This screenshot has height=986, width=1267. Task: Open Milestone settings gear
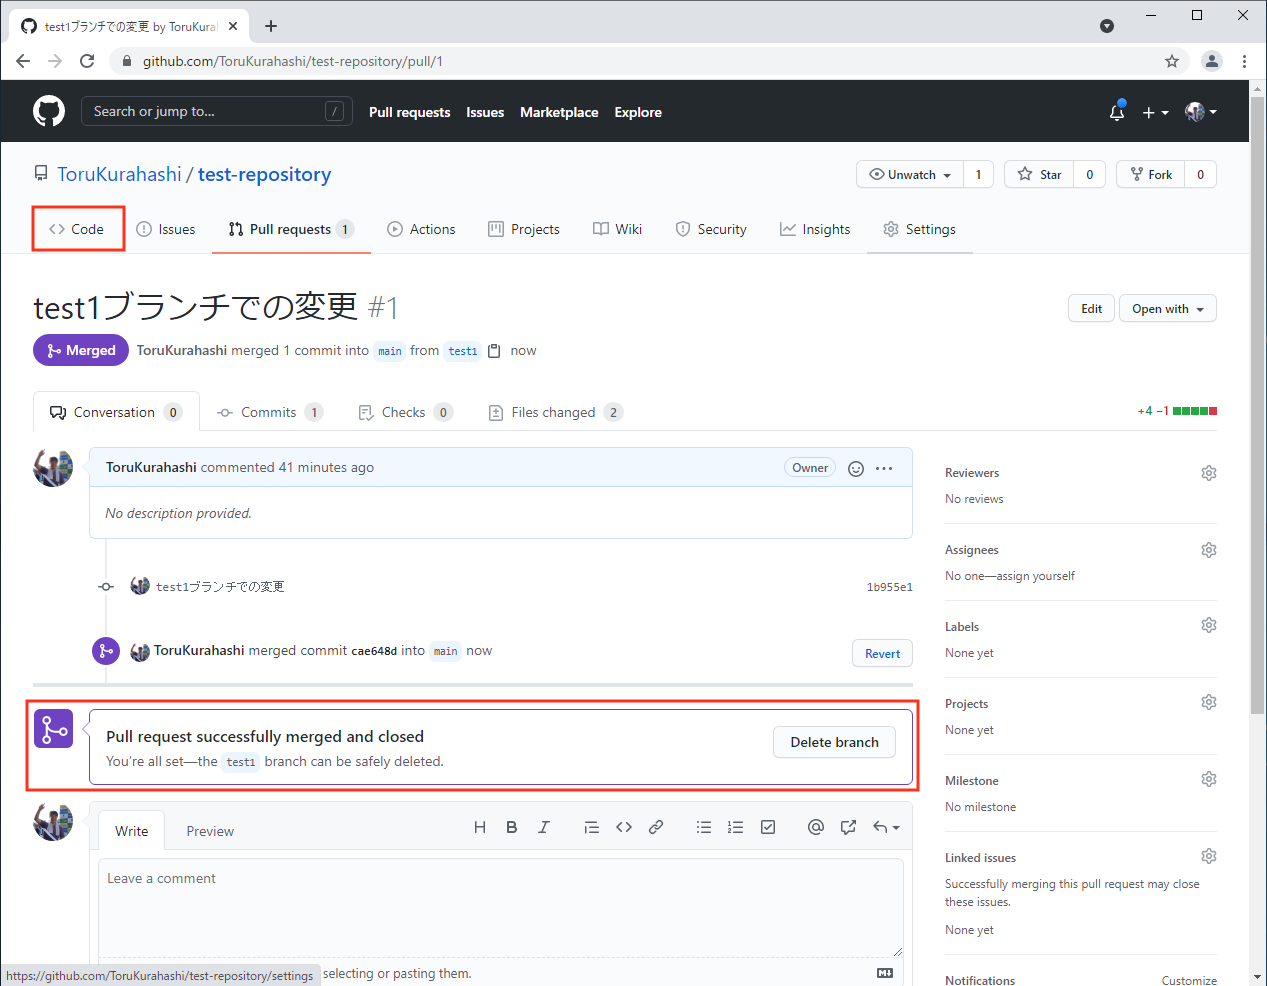(1209, 779)
